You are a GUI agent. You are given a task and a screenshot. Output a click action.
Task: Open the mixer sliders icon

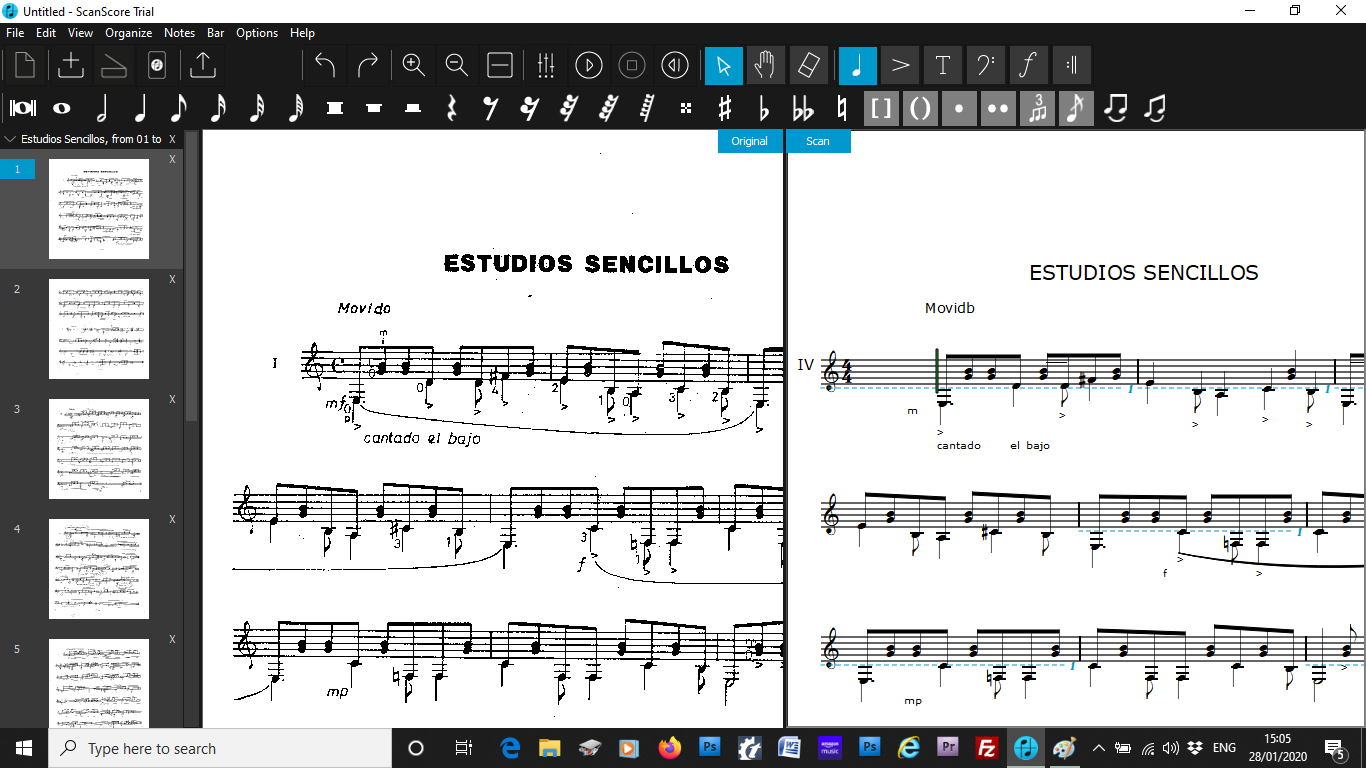point(546,66)
